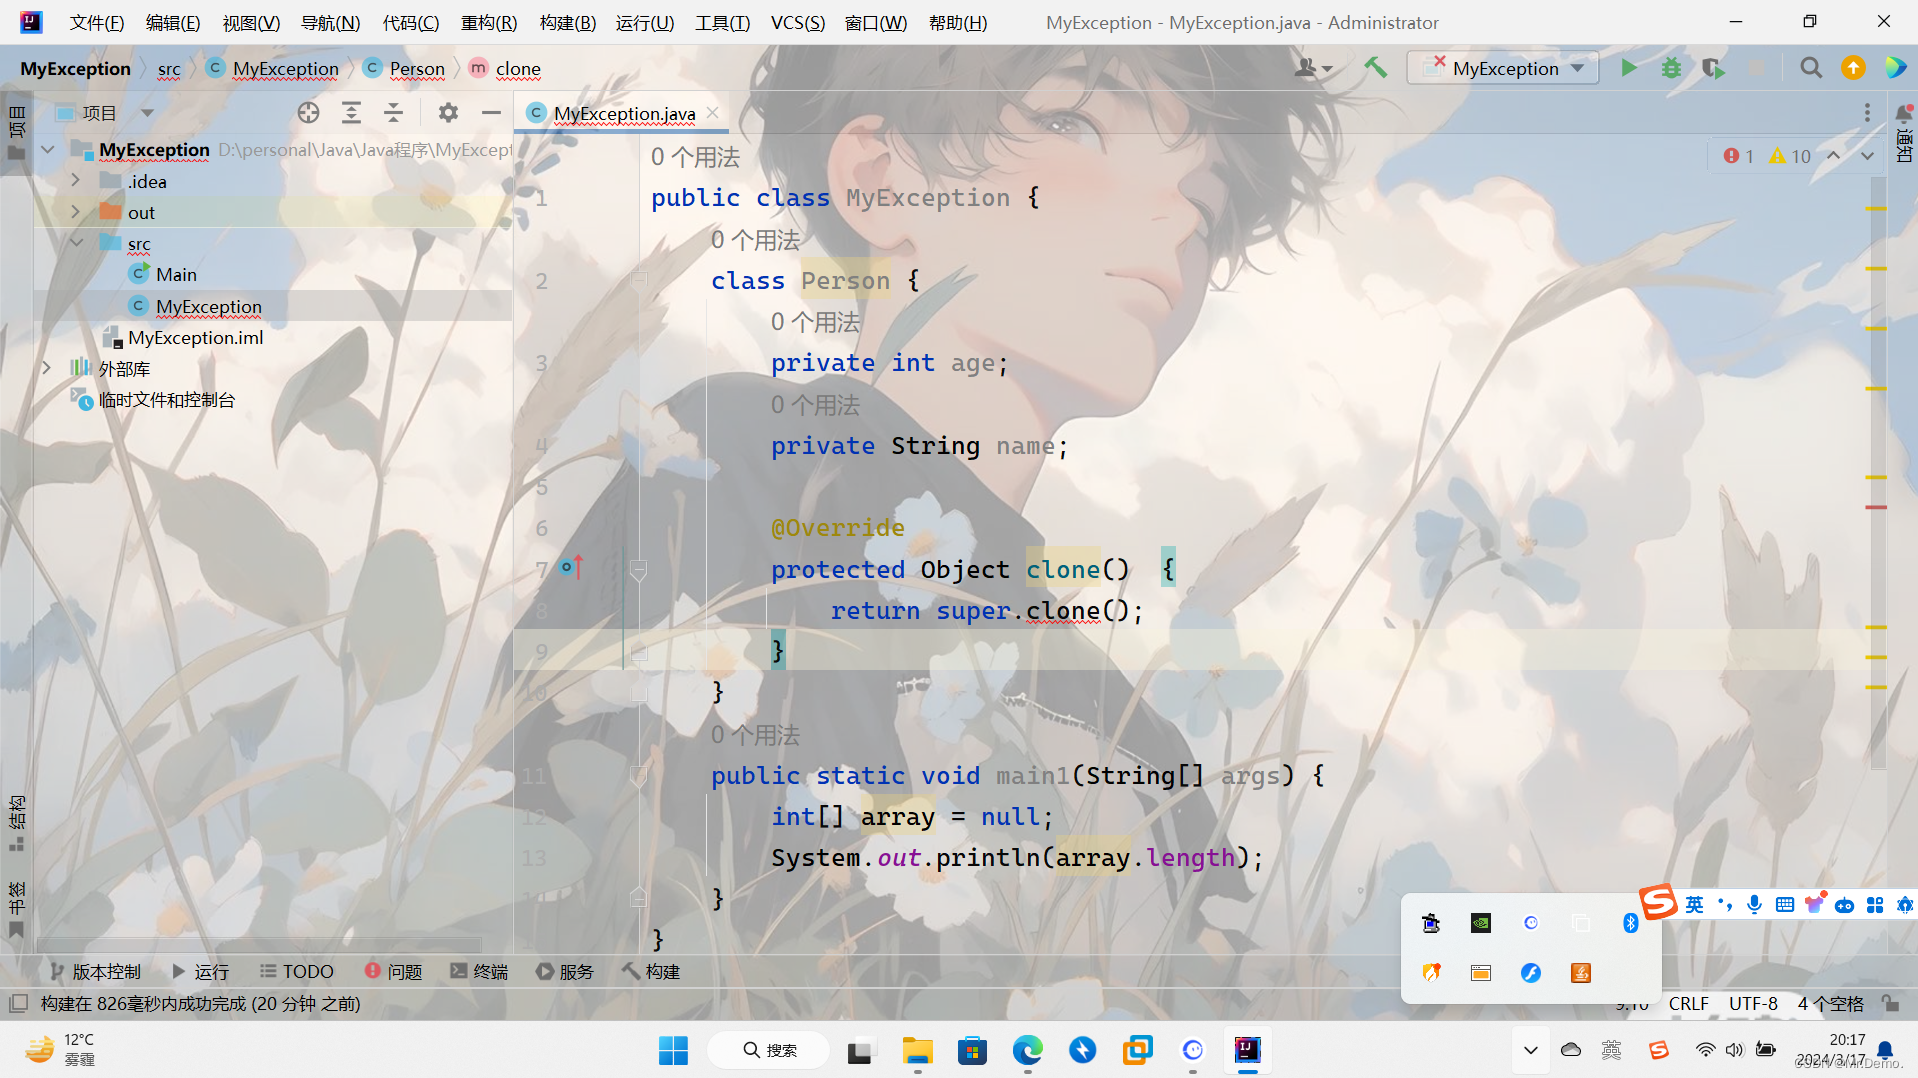1918x1078 pixels.
Task: Open the 终端 tool window
Action: coord(479,971)
